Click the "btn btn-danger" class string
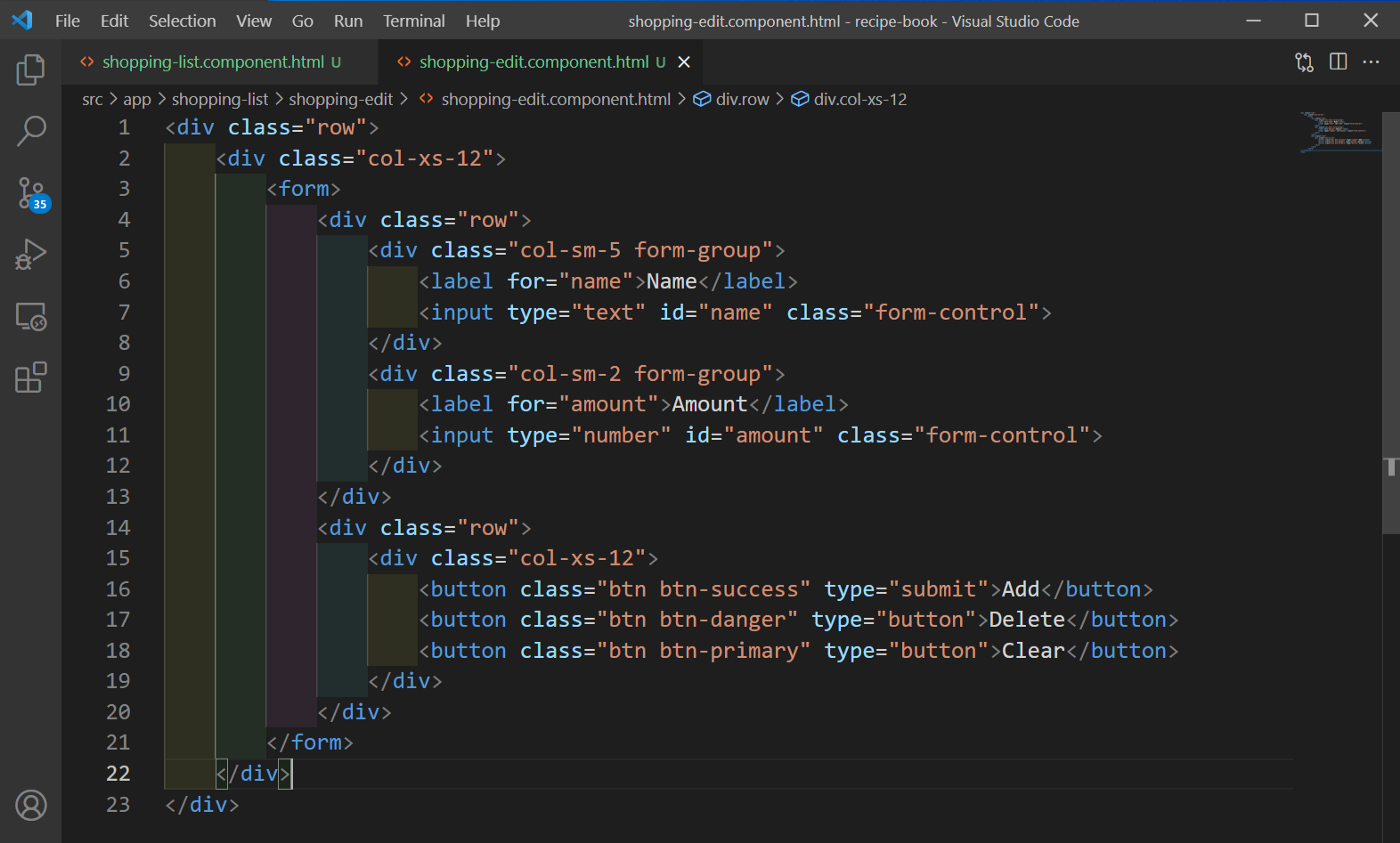The image size is (1400, 843). [698, 619]
